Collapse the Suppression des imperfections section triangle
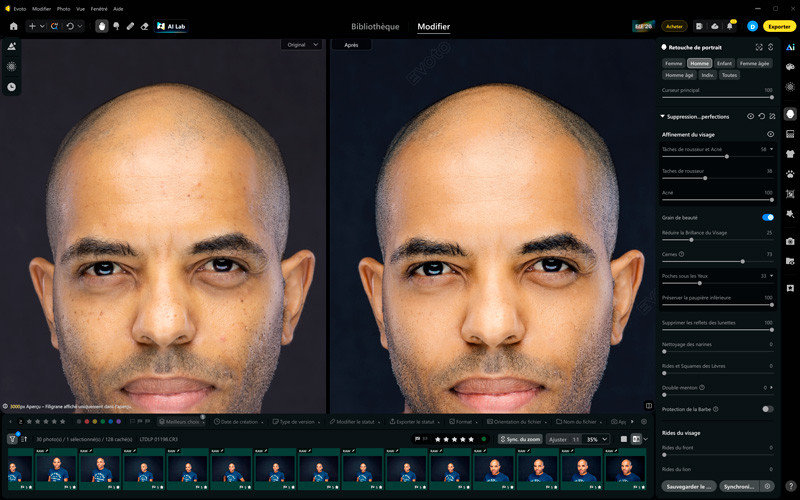The image size is (800, 500). (x=662, y=116)
